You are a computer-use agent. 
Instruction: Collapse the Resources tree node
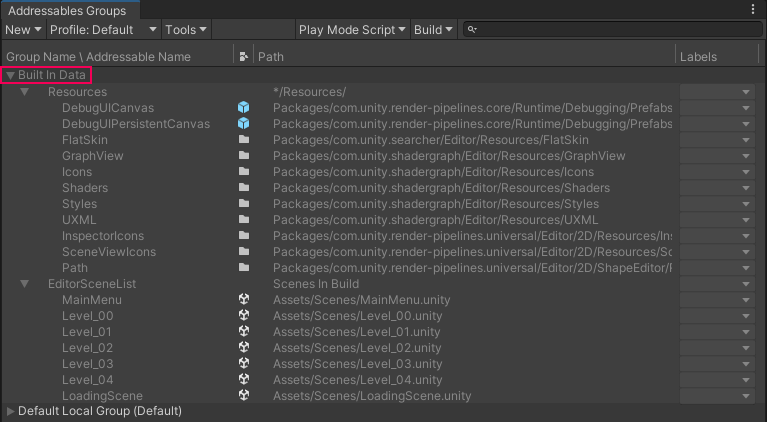pos(25,92)
